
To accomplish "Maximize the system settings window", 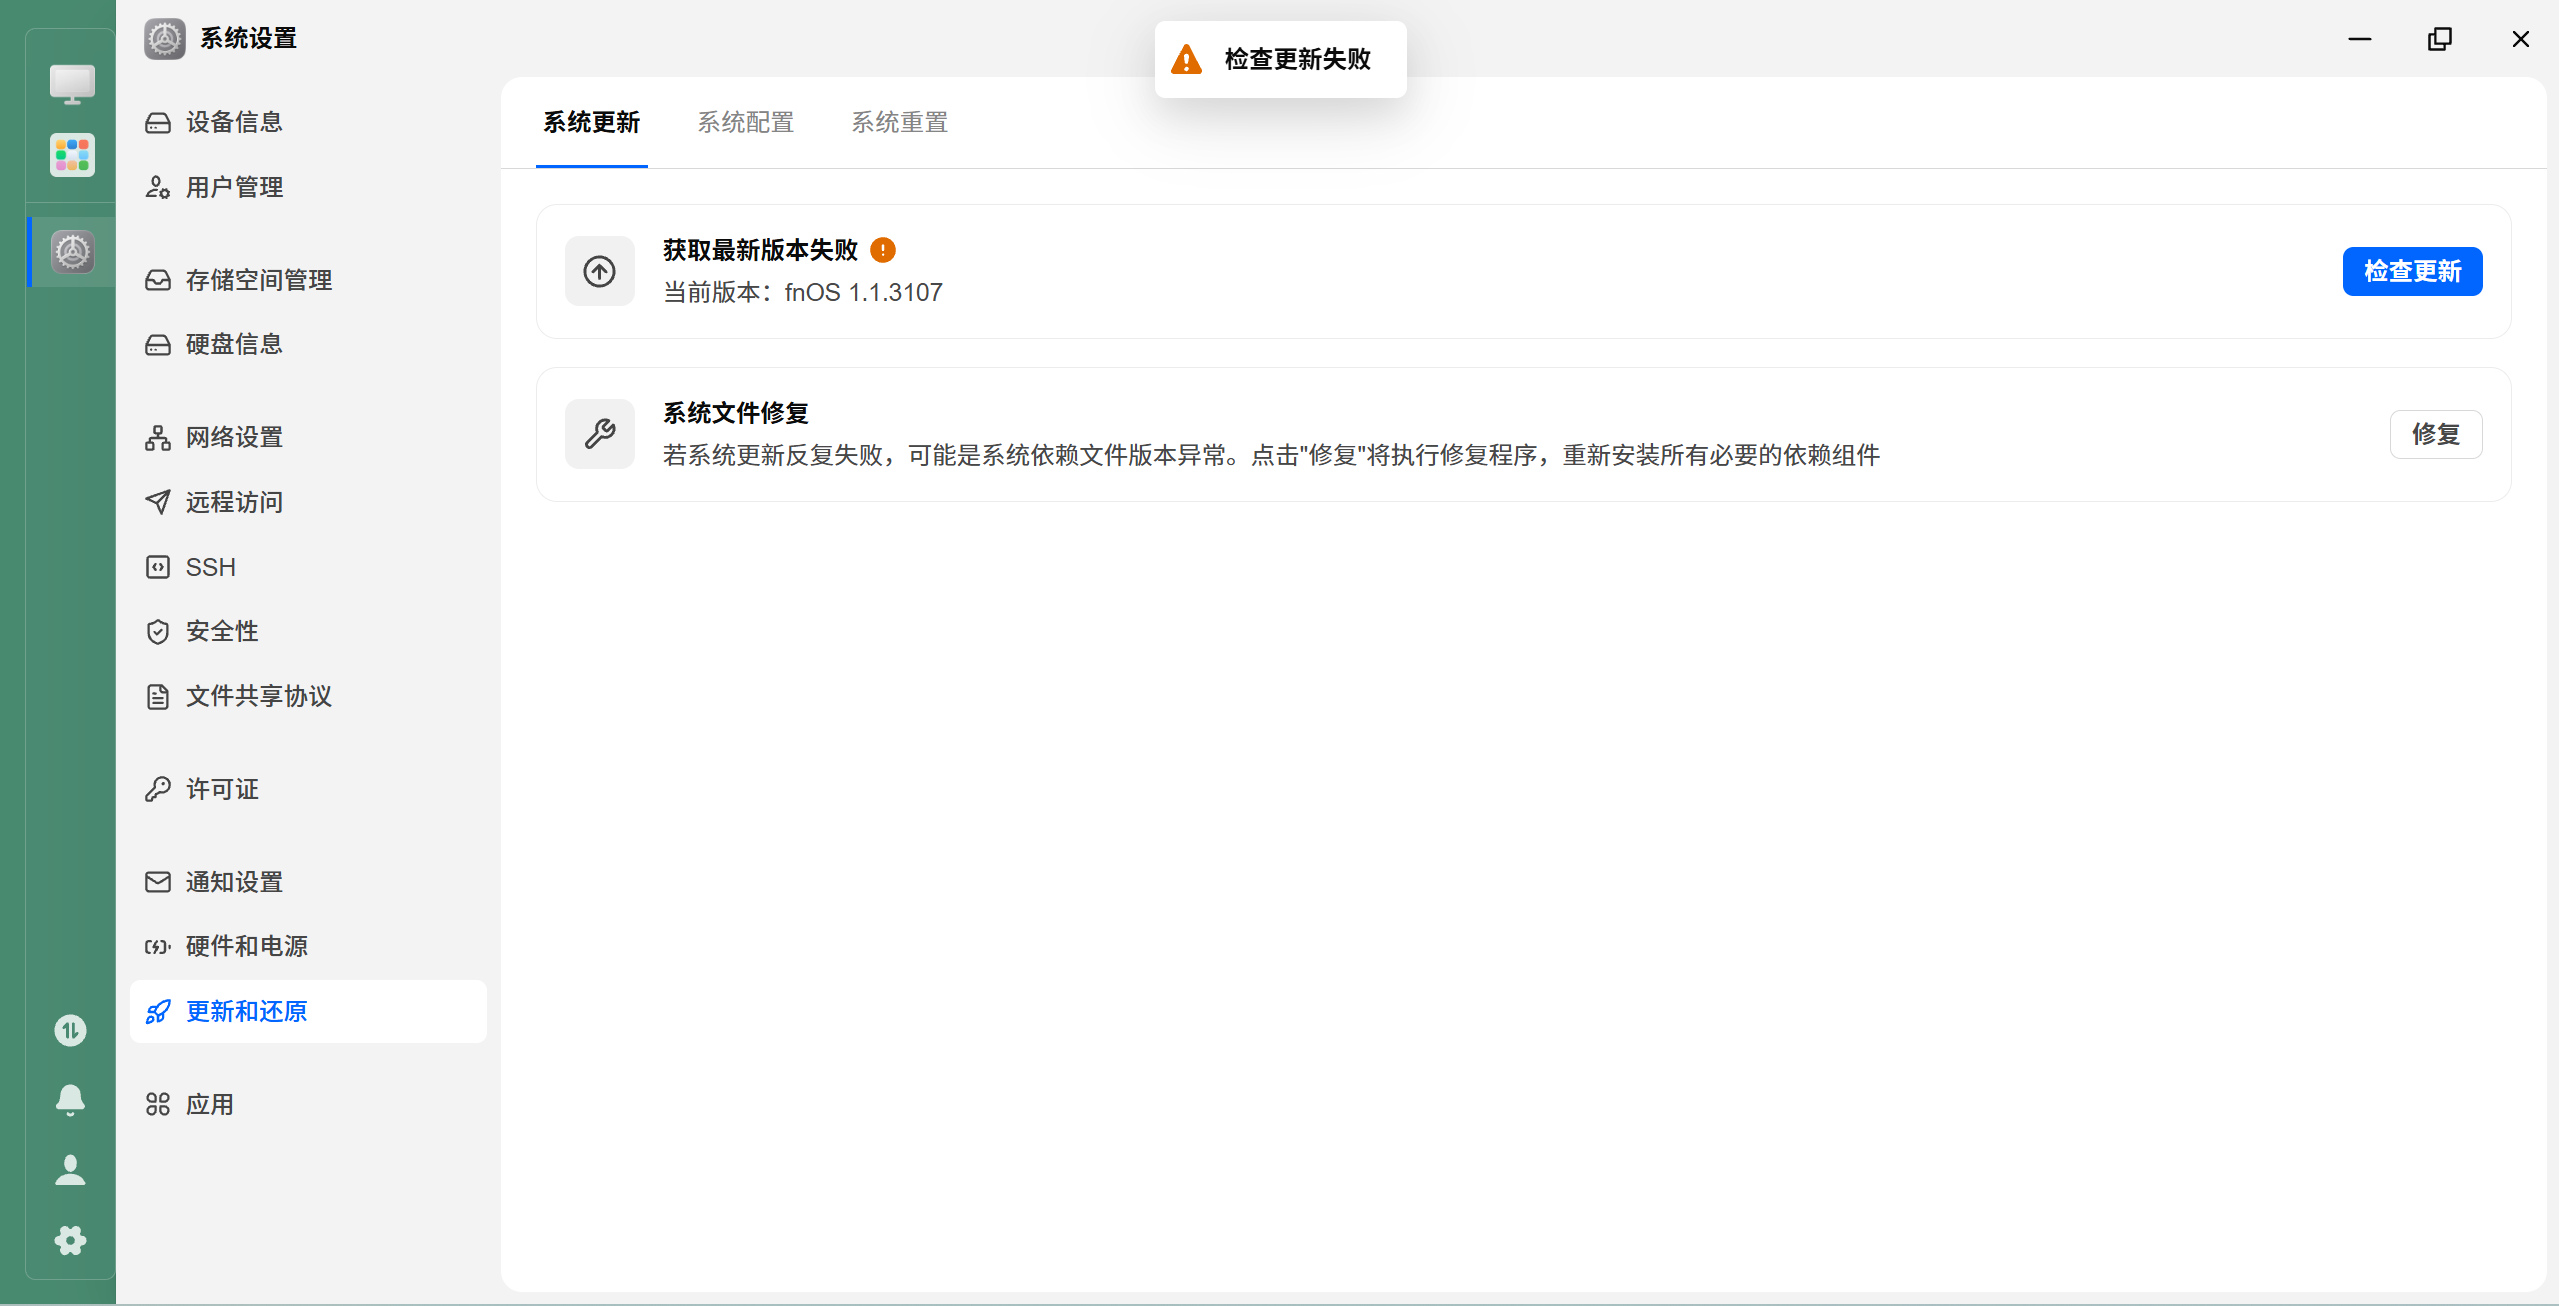I will (2440, 39).
